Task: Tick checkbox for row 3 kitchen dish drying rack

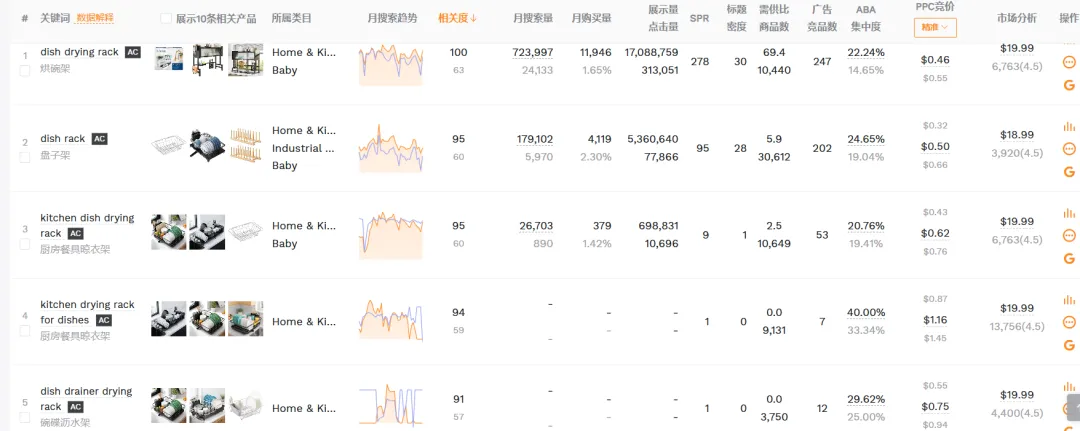Action: [x=25, y=244]
